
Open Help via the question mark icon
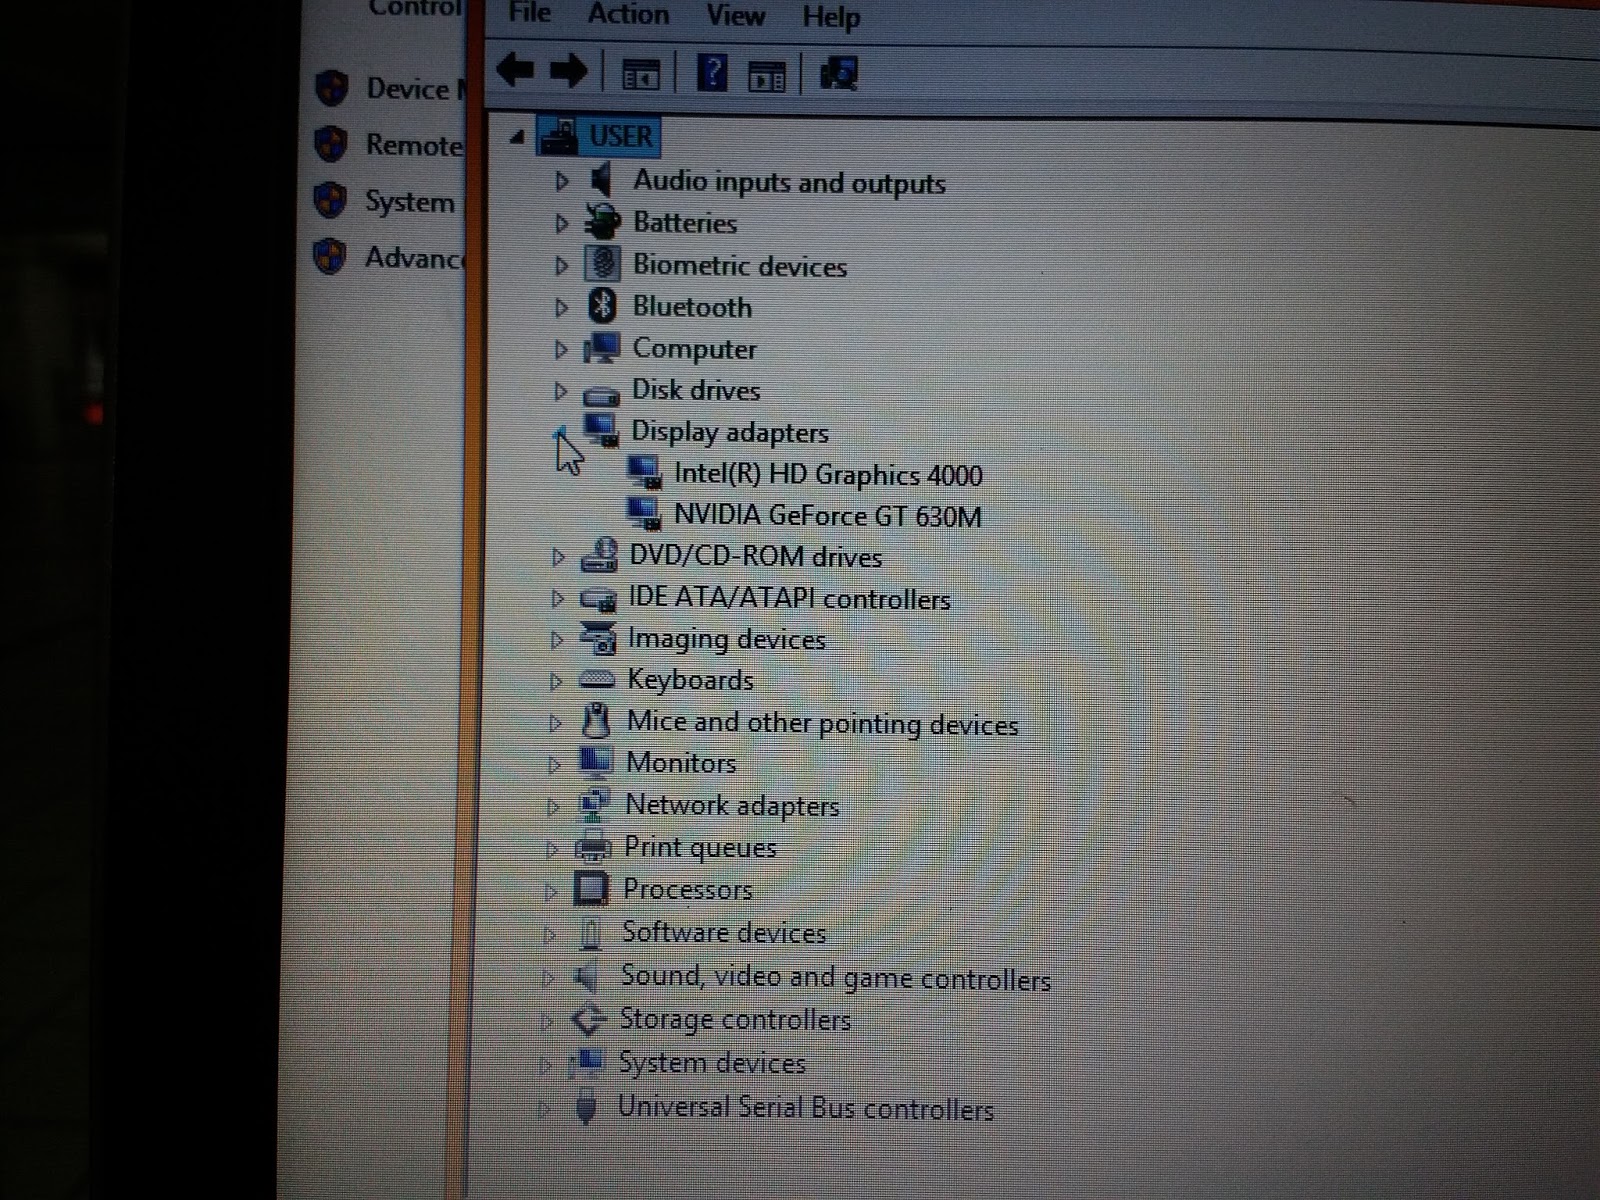(711, 73)
